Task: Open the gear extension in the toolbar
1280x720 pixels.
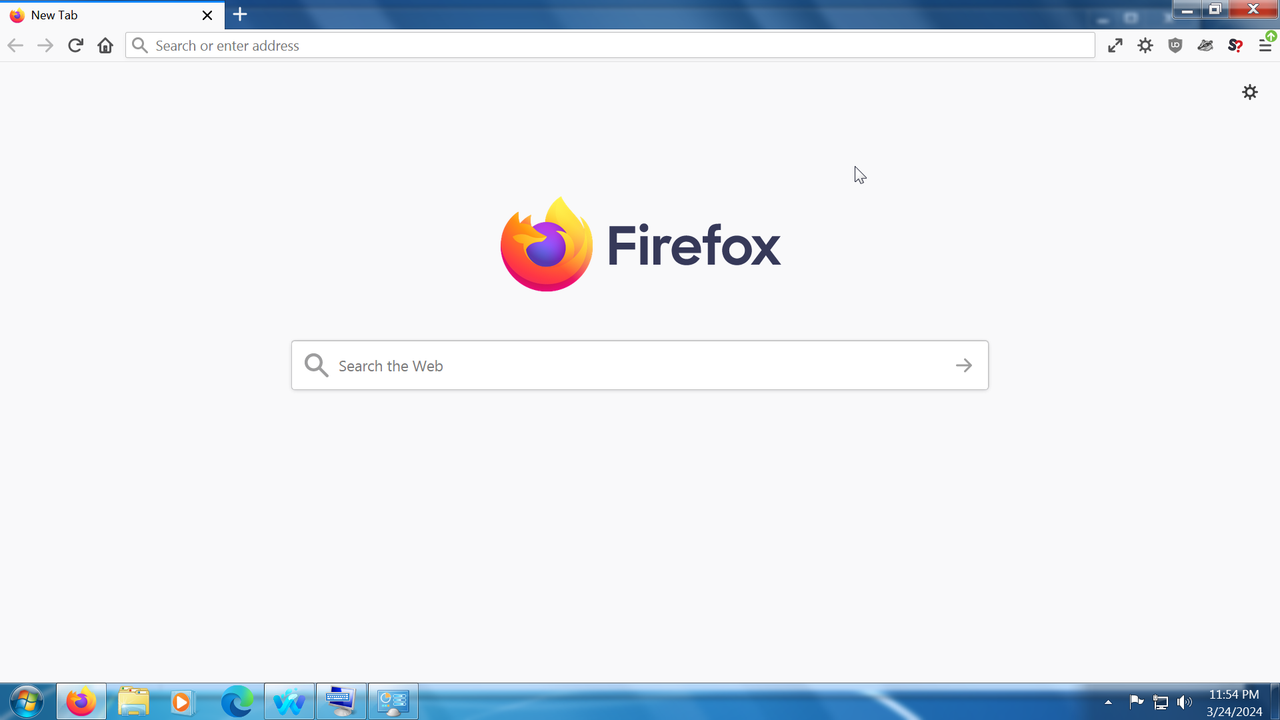Action: pyautogui.click(x=1145, y=45)
